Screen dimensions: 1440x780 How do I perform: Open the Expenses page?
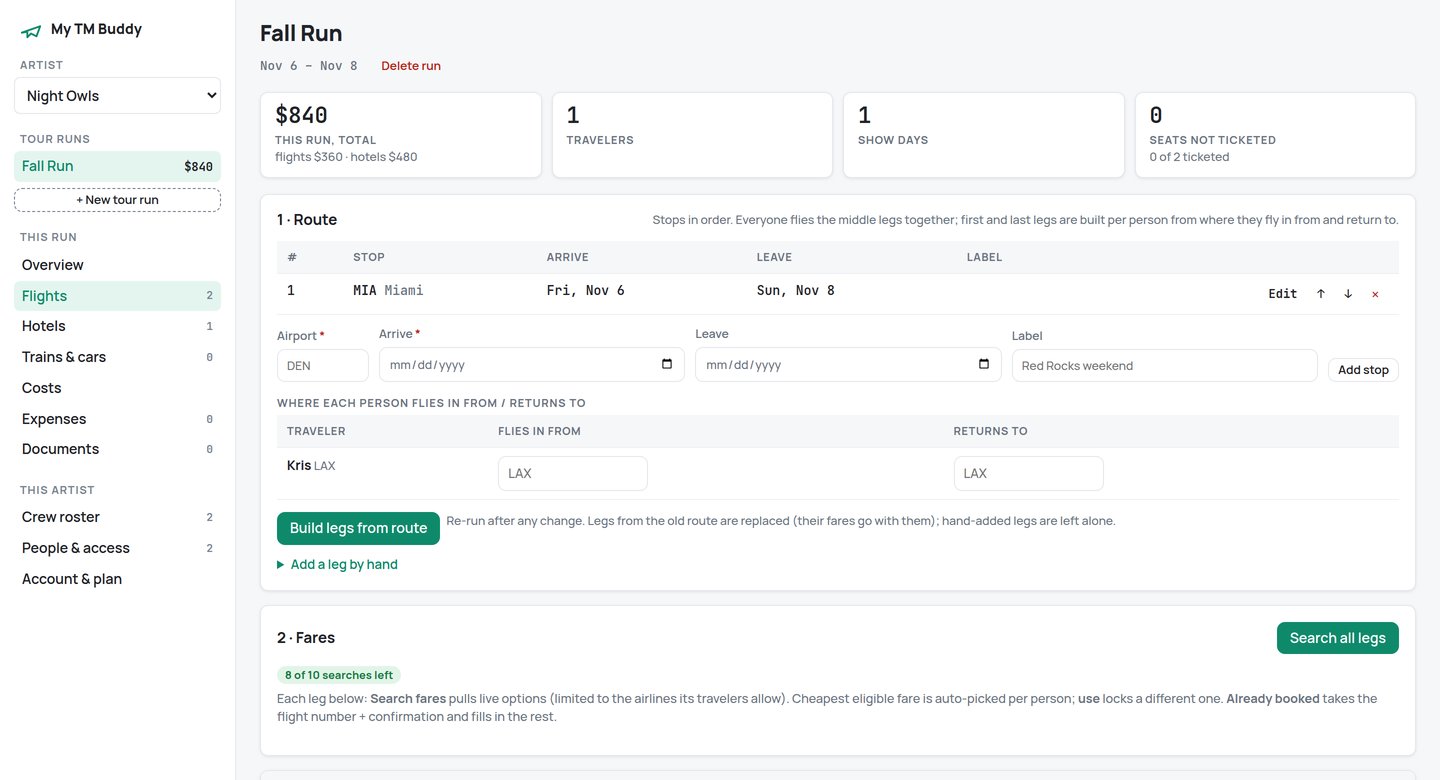117,419
